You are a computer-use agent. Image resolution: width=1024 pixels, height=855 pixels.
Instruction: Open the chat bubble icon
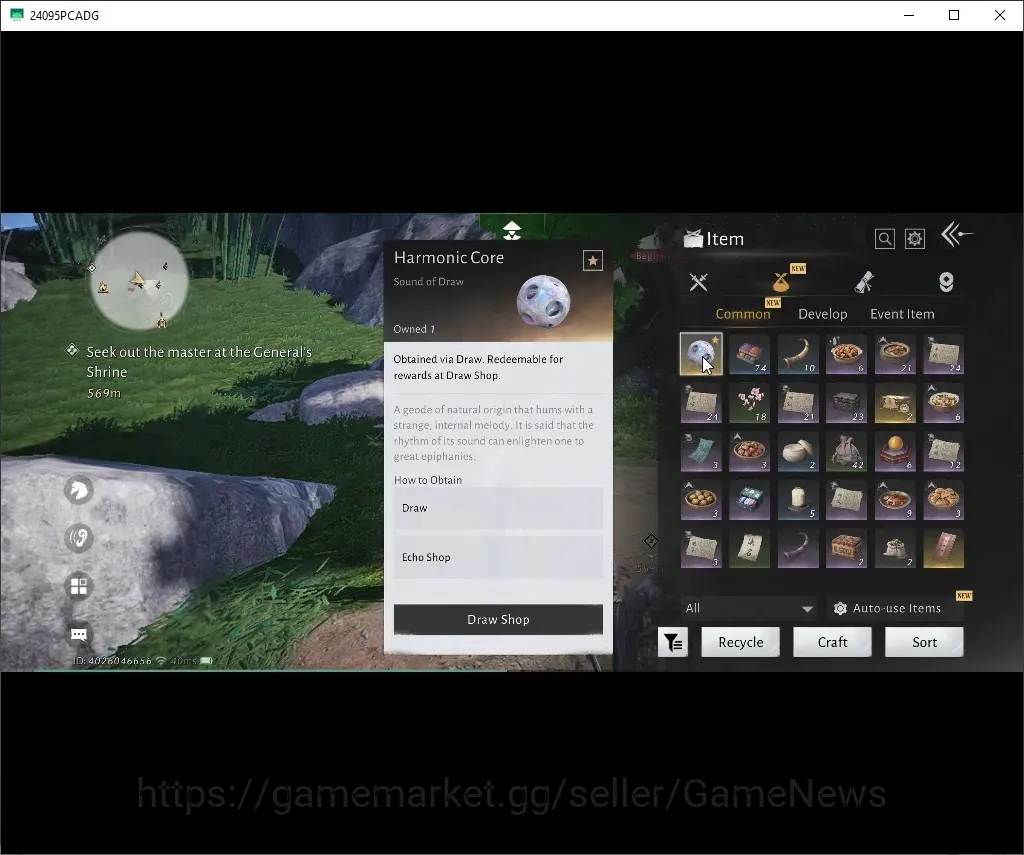[x=78, y=634]
